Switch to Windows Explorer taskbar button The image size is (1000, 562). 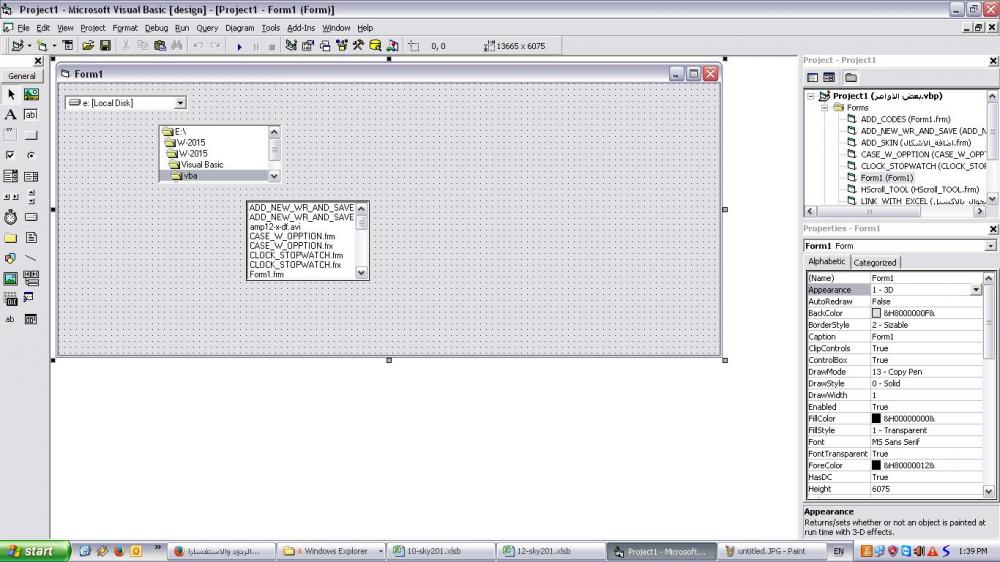tap(332, 551)
